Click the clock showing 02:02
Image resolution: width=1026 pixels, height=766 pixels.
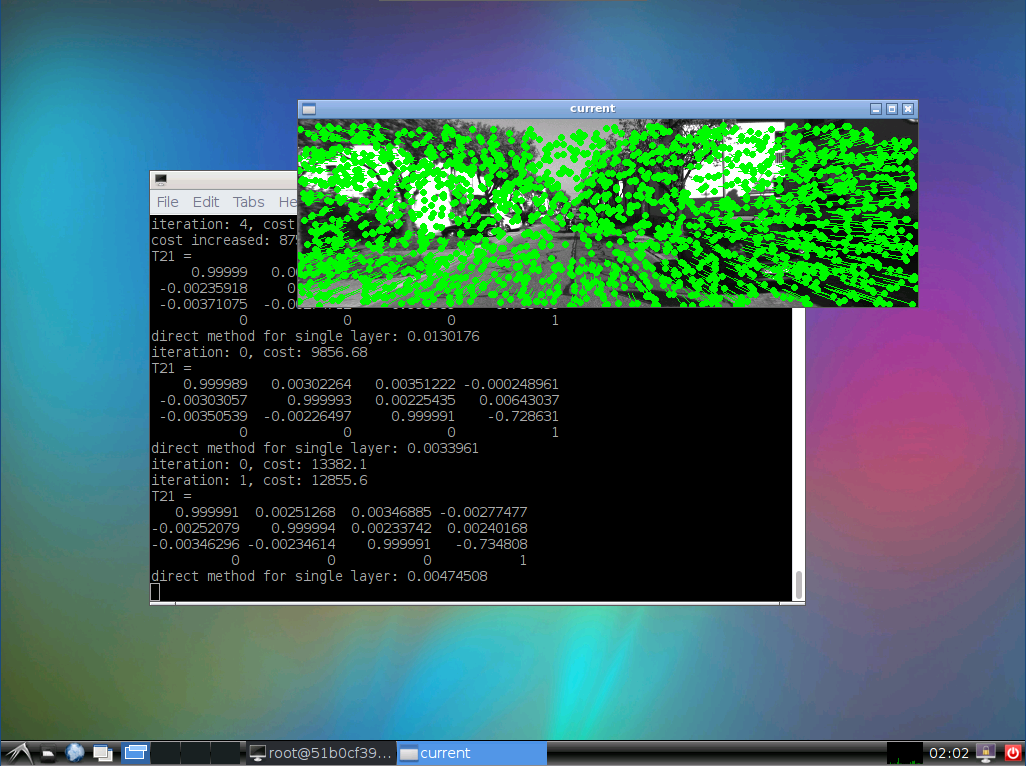coord(949,754)
